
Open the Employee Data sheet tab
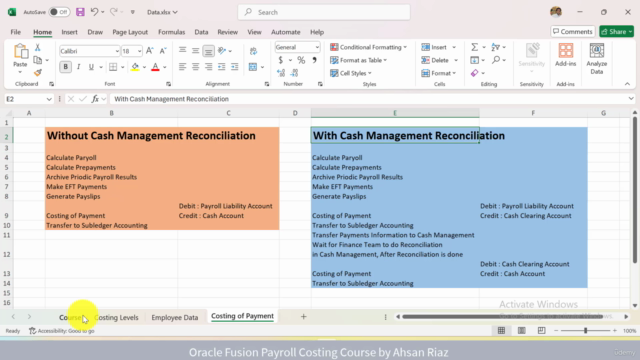click(175, 317)
